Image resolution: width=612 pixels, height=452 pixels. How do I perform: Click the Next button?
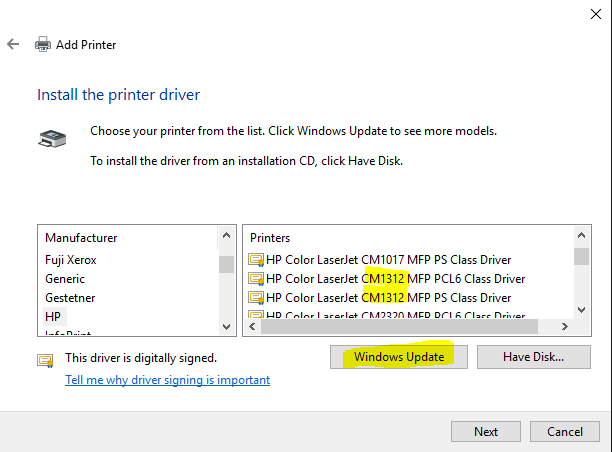click(x=486, y=432)
